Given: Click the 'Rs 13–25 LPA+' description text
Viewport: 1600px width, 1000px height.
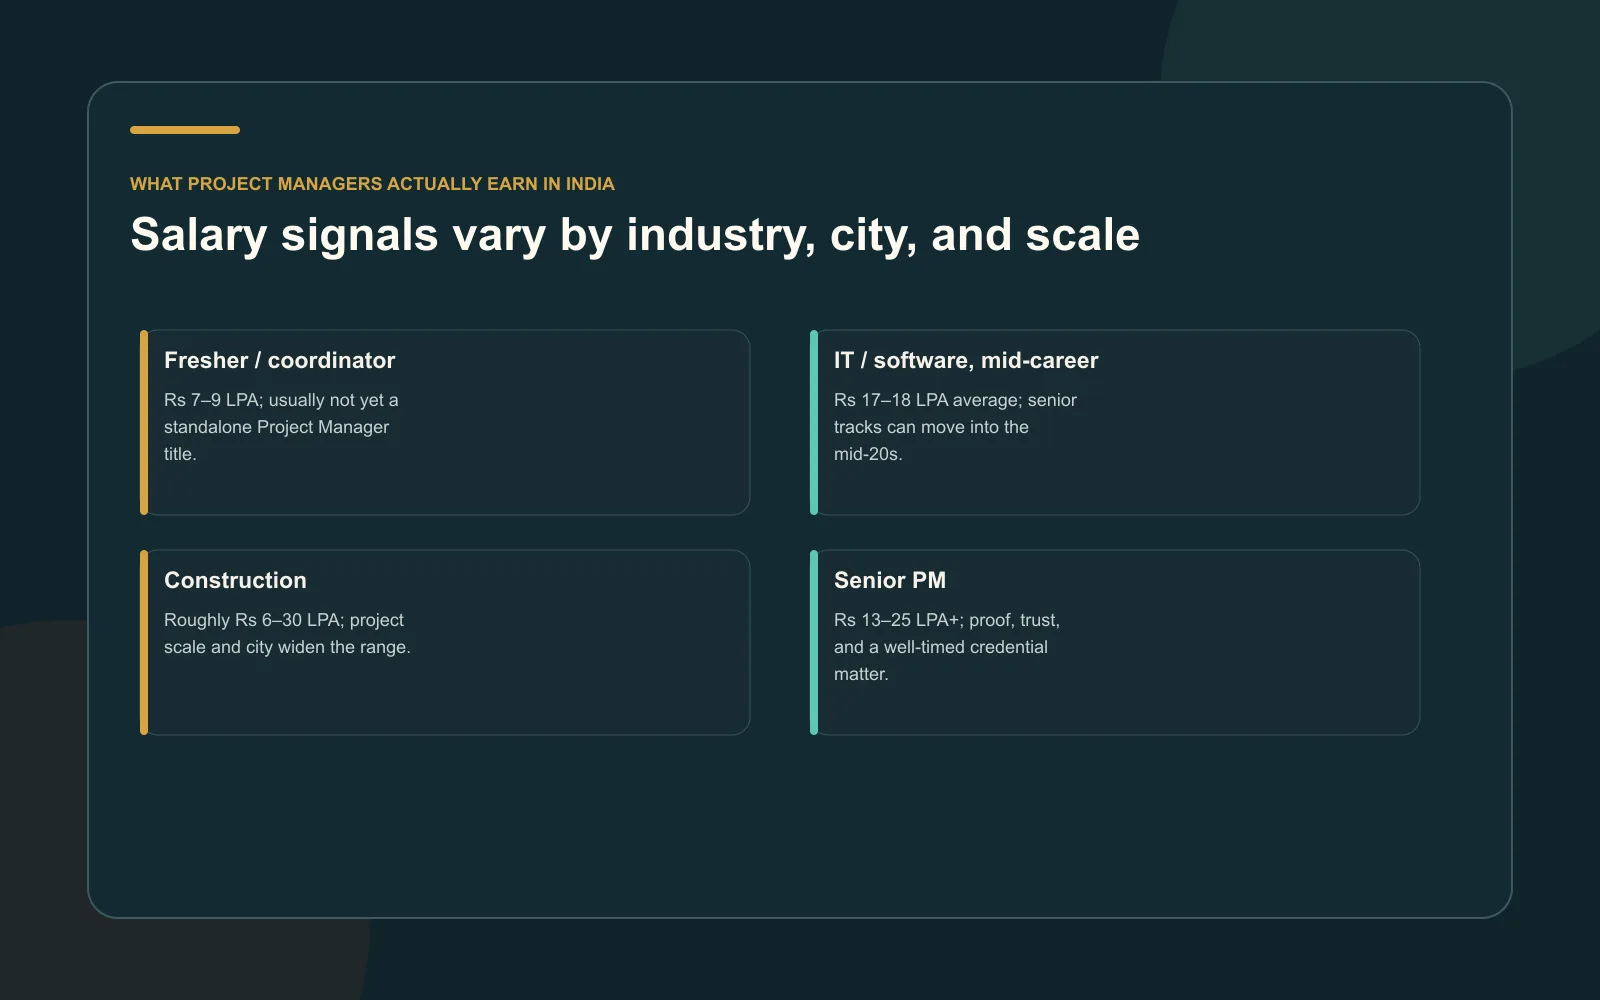Looking at the screenshot, I should [947, 647].
